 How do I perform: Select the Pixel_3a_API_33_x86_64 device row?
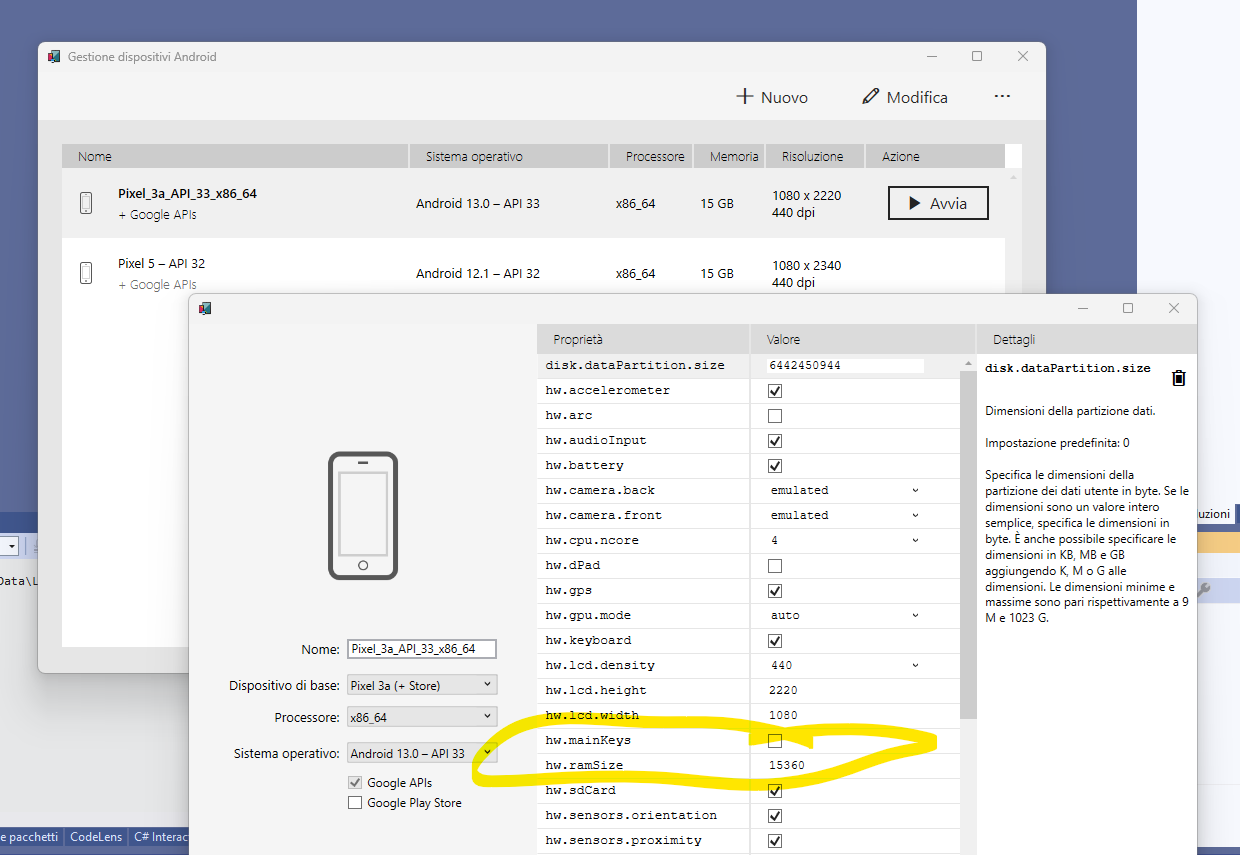pyautogui.click(x=533, y=203)
